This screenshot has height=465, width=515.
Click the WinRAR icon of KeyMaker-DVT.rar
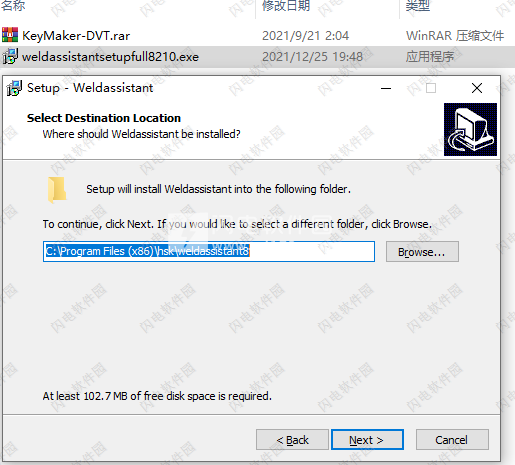click(10, 35)
